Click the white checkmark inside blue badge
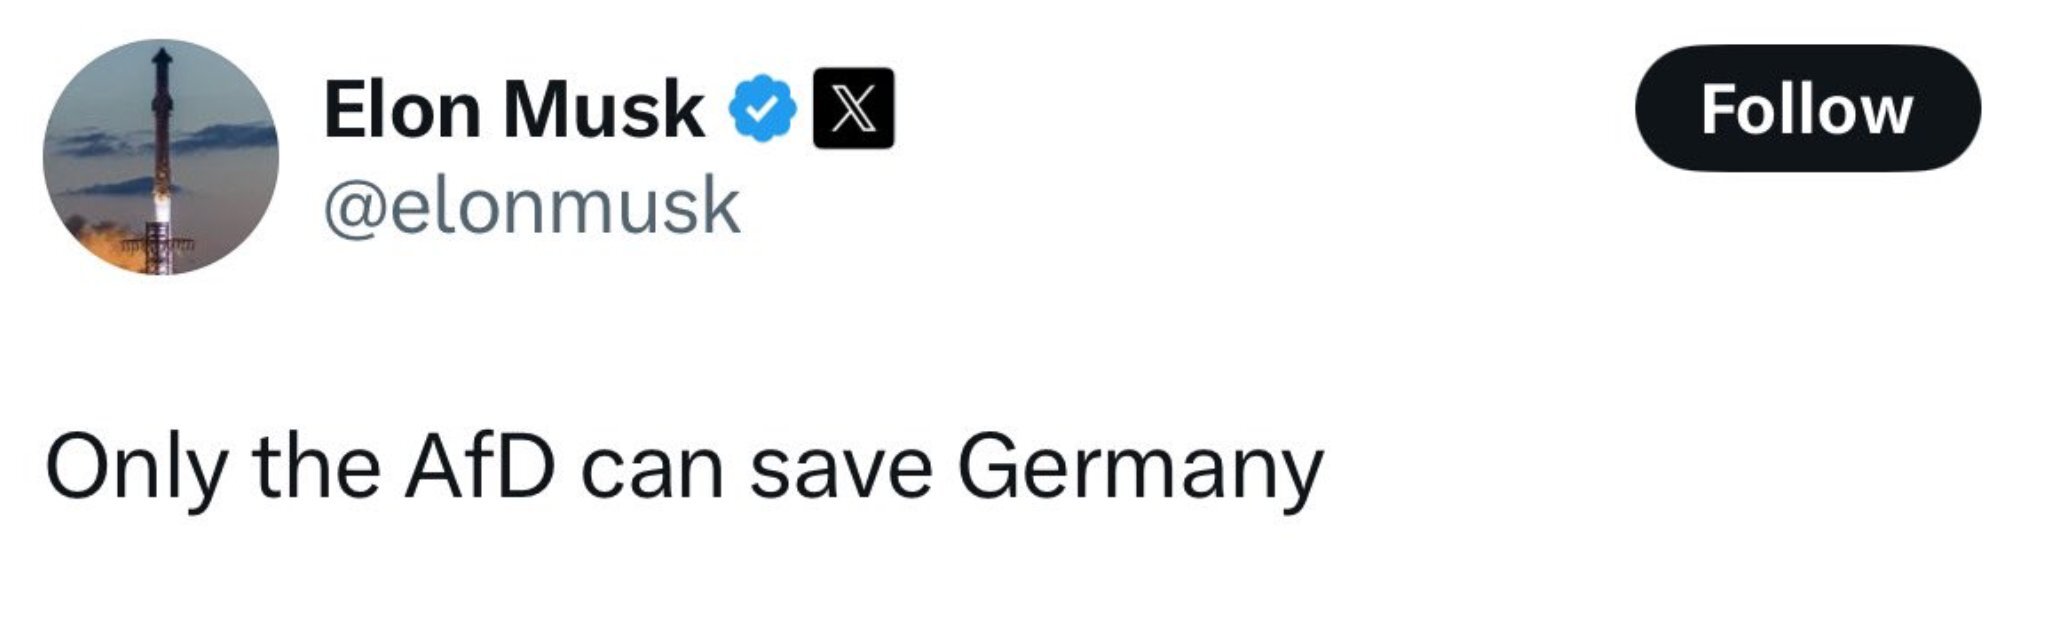Viewport: 2066px width, 620px height. (762, 109)
